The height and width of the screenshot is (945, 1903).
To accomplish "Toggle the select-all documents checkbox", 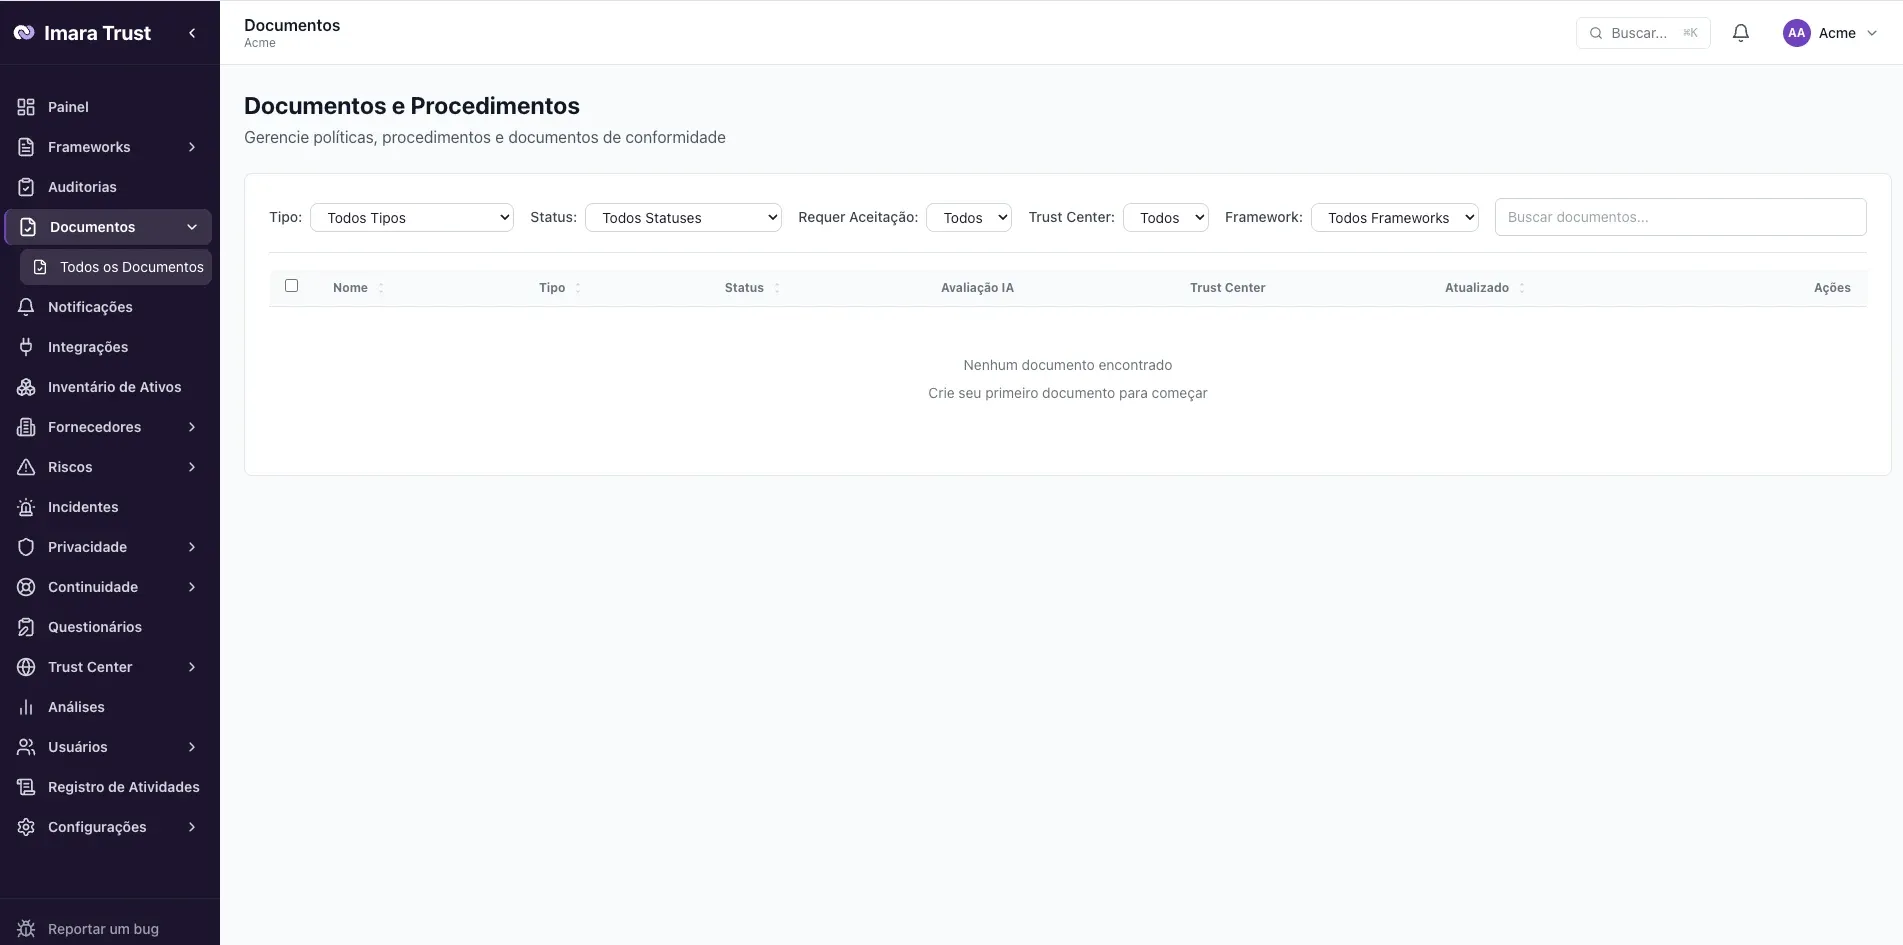I will (x=291, y=286).
